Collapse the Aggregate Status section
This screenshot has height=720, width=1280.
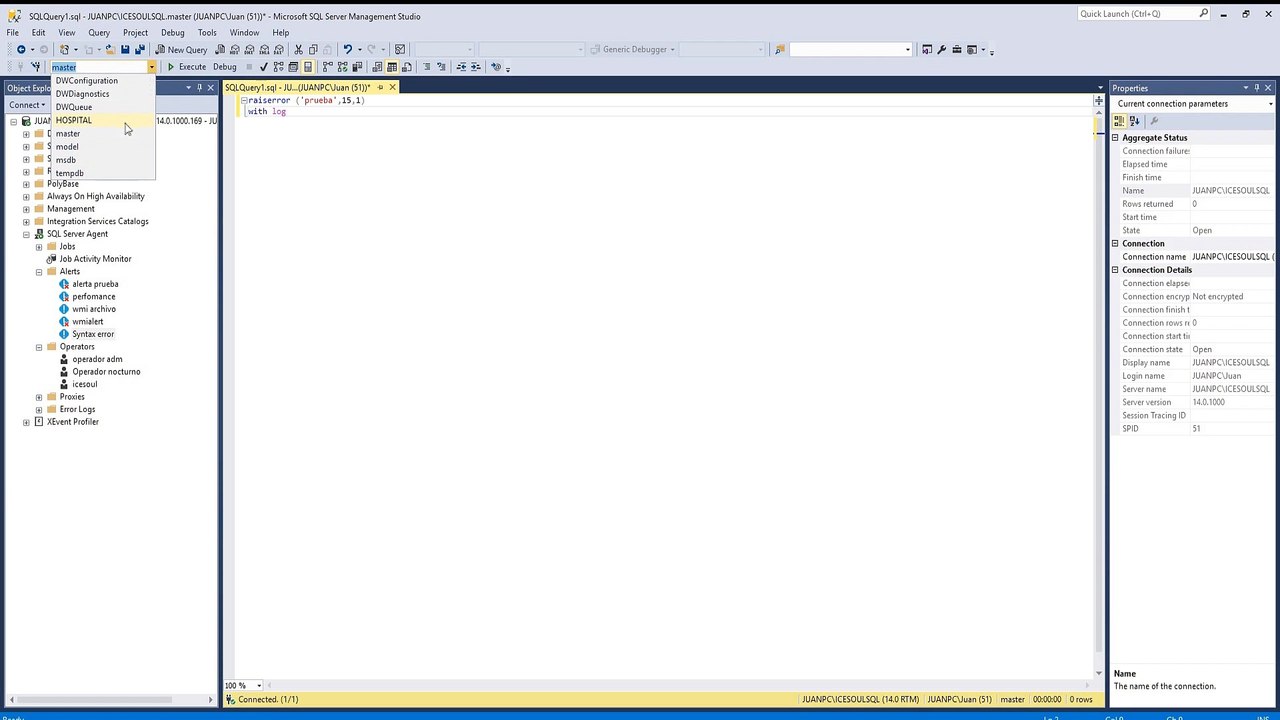point(1116,138)
